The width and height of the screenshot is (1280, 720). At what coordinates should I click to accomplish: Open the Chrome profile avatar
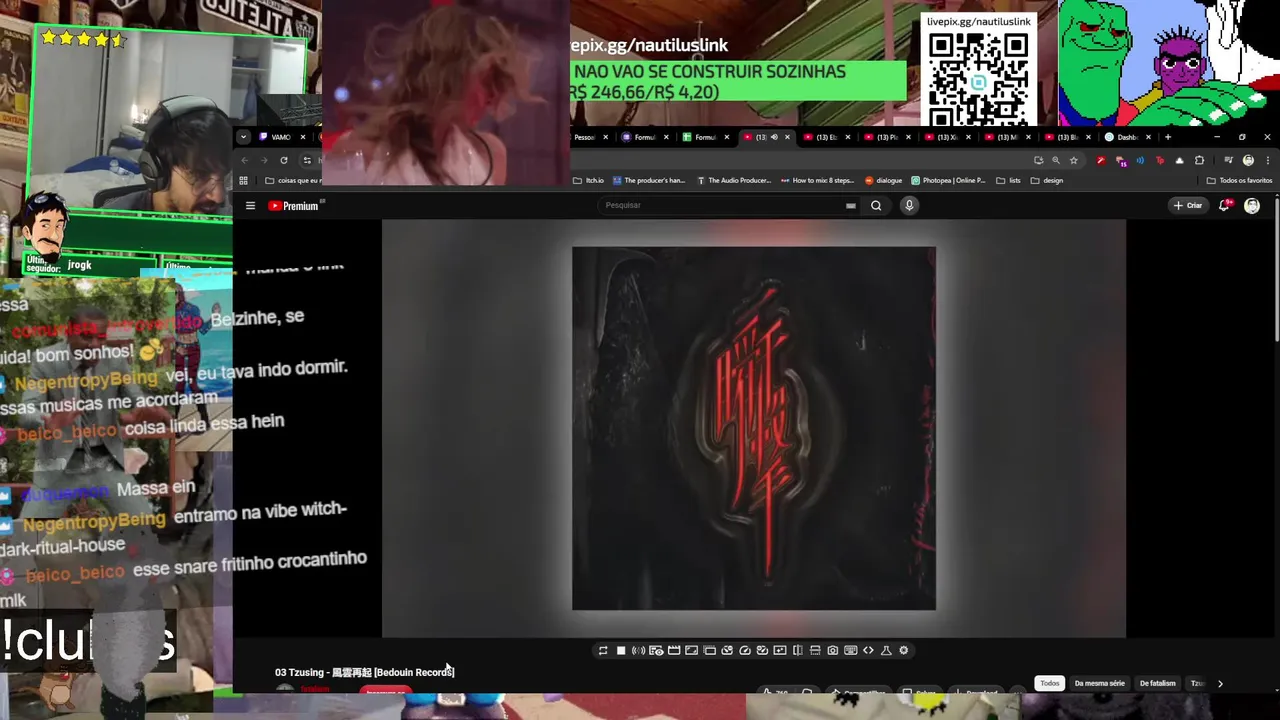1248,160
